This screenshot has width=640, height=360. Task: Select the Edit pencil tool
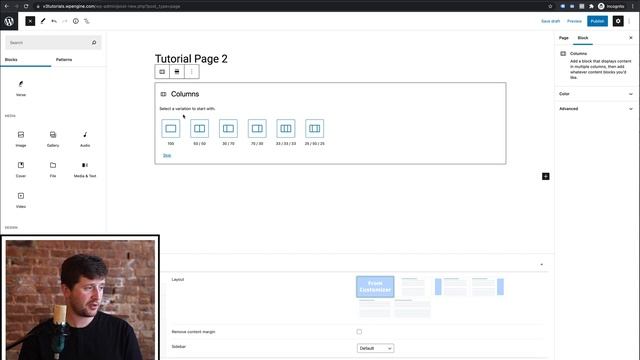point(43,21)
